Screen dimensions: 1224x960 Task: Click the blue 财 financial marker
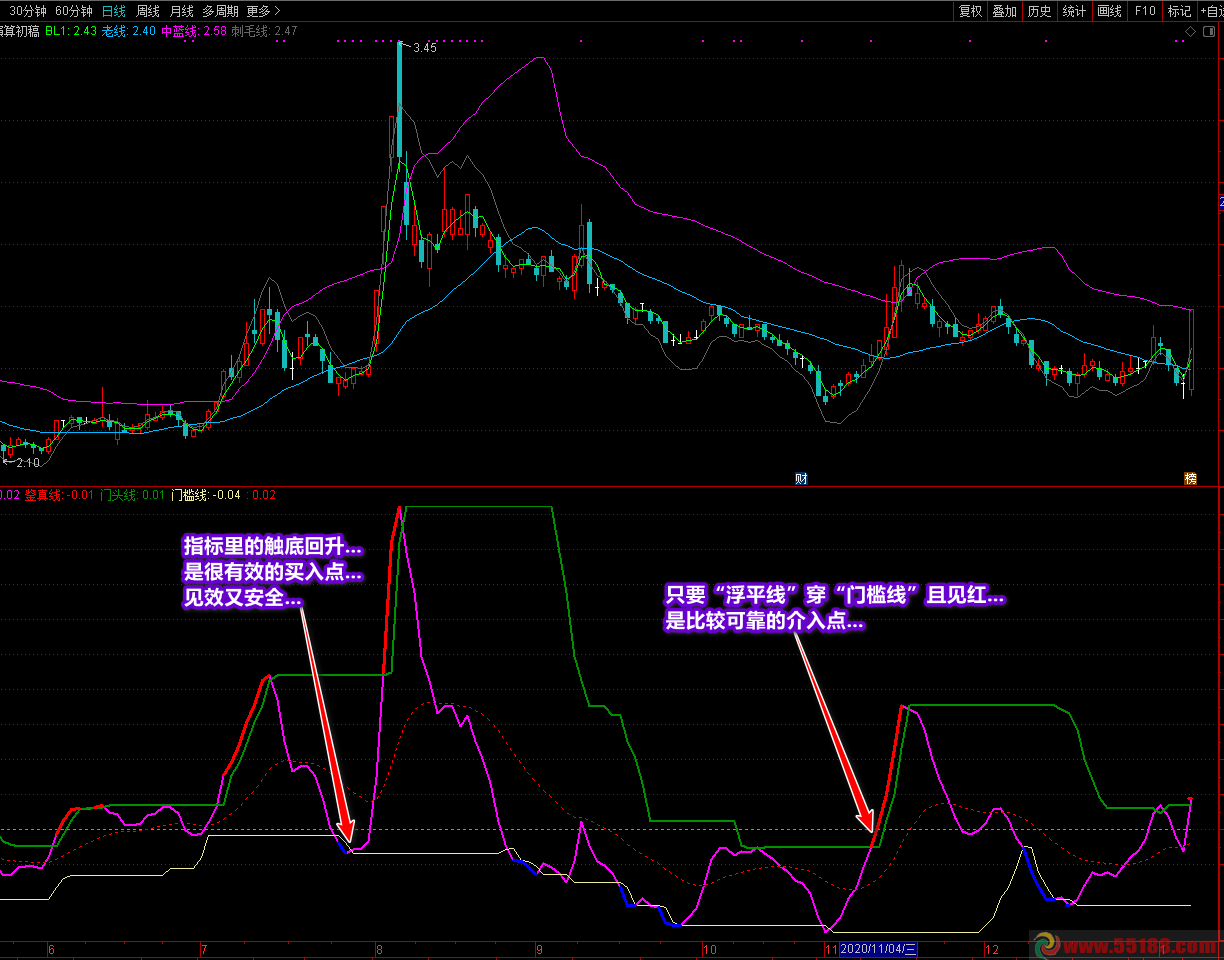[x=800, y=478]
